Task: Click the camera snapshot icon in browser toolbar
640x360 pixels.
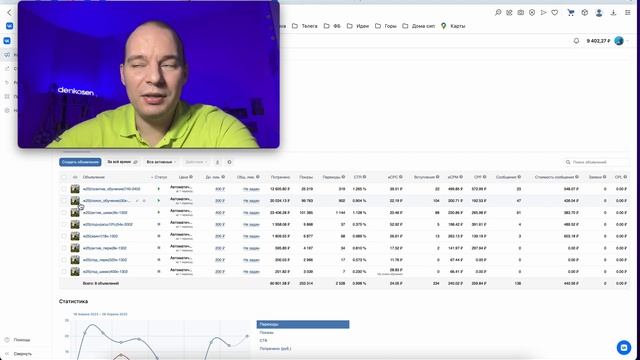Action: (x=520, y=13)
